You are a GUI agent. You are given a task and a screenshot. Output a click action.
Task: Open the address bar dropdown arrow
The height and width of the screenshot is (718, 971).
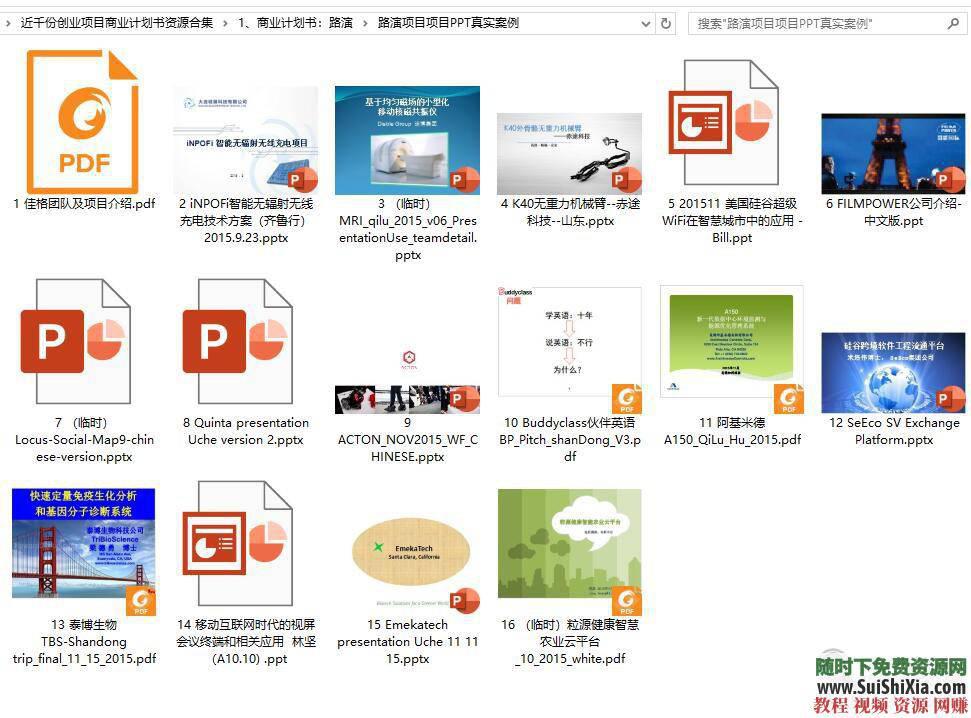(645, 21)
